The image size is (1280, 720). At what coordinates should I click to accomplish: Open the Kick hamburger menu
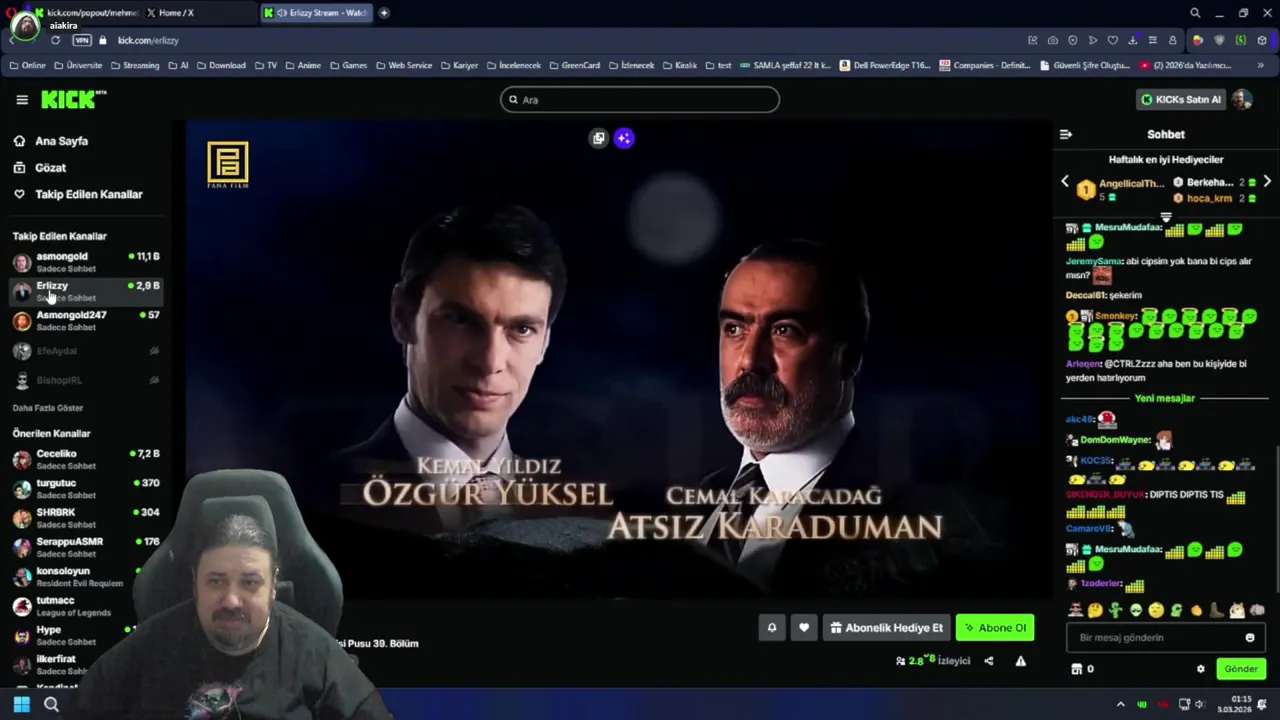tap(22, 100)
